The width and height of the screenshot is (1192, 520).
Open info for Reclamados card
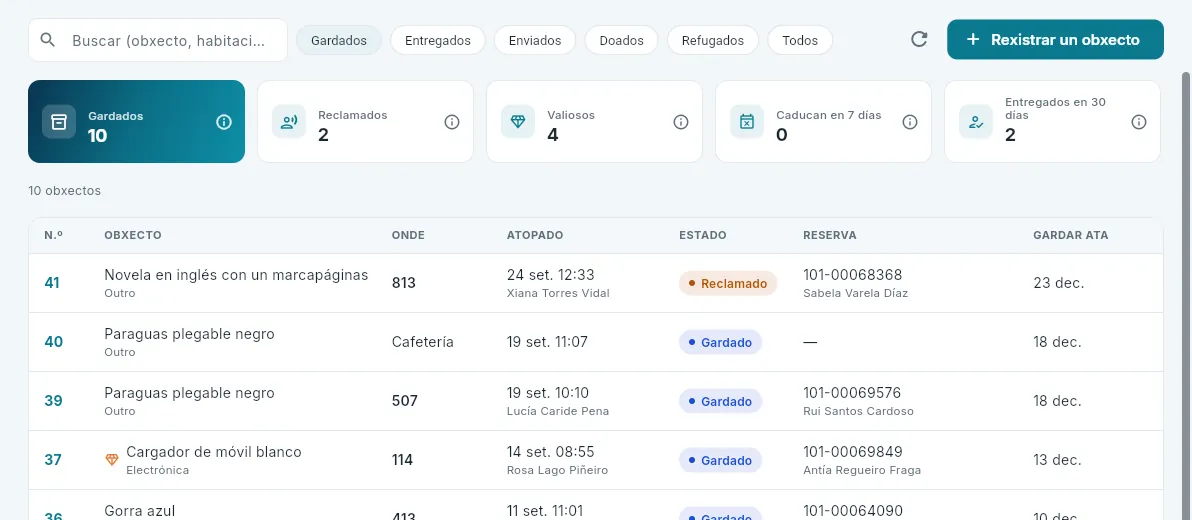[x=452, y=122]
